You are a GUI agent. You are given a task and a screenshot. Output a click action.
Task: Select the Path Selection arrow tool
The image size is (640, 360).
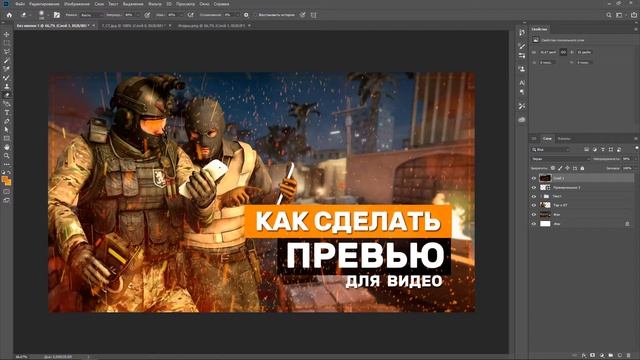(x=7, y=130)
